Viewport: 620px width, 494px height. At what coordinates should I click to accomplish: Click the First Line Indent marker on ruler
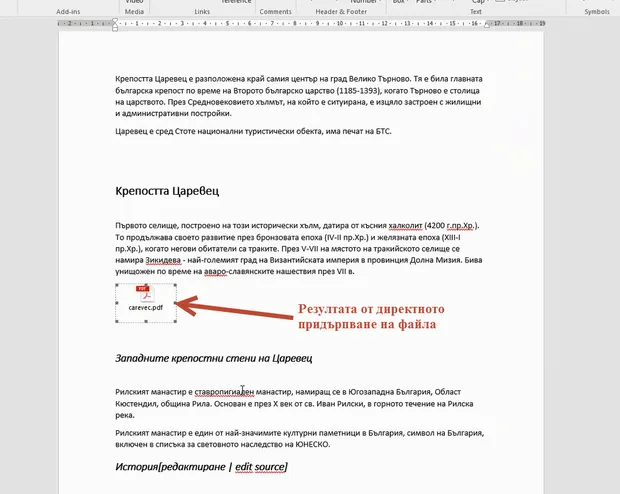click(x=115, y=21)
